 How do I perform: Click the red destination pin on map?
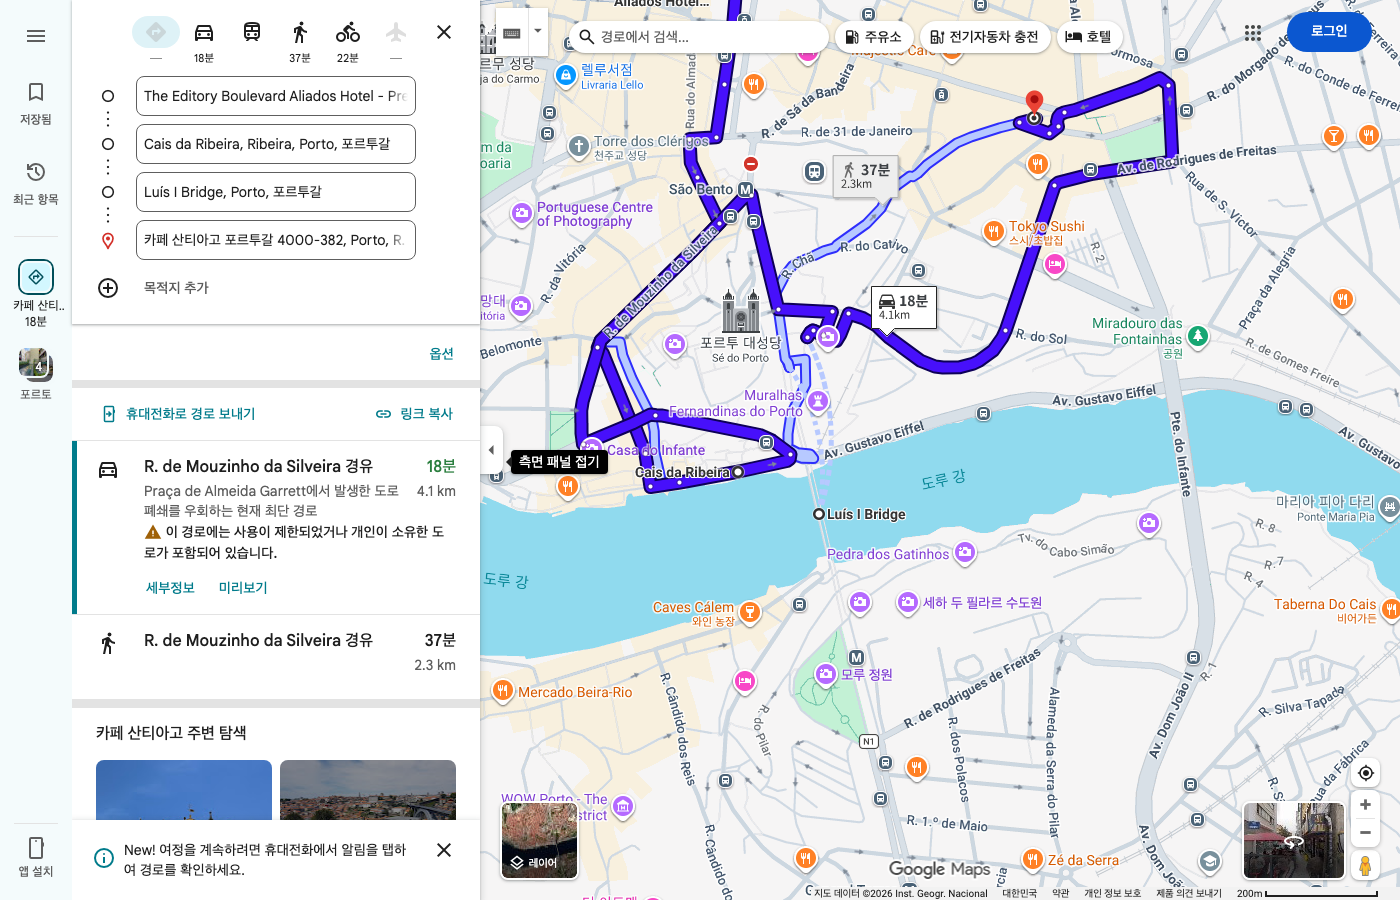tap(1034, 103)
